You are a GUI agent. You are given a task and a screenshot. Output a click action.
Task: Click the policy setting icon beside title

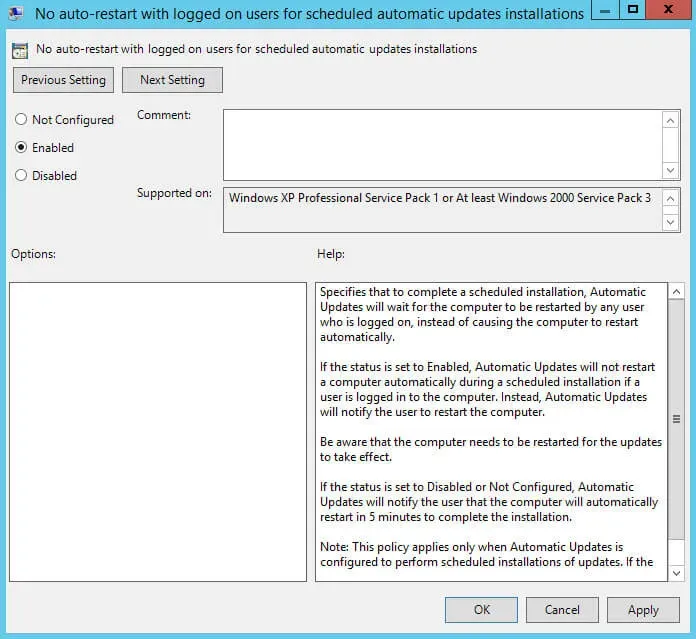pos(20,51)
